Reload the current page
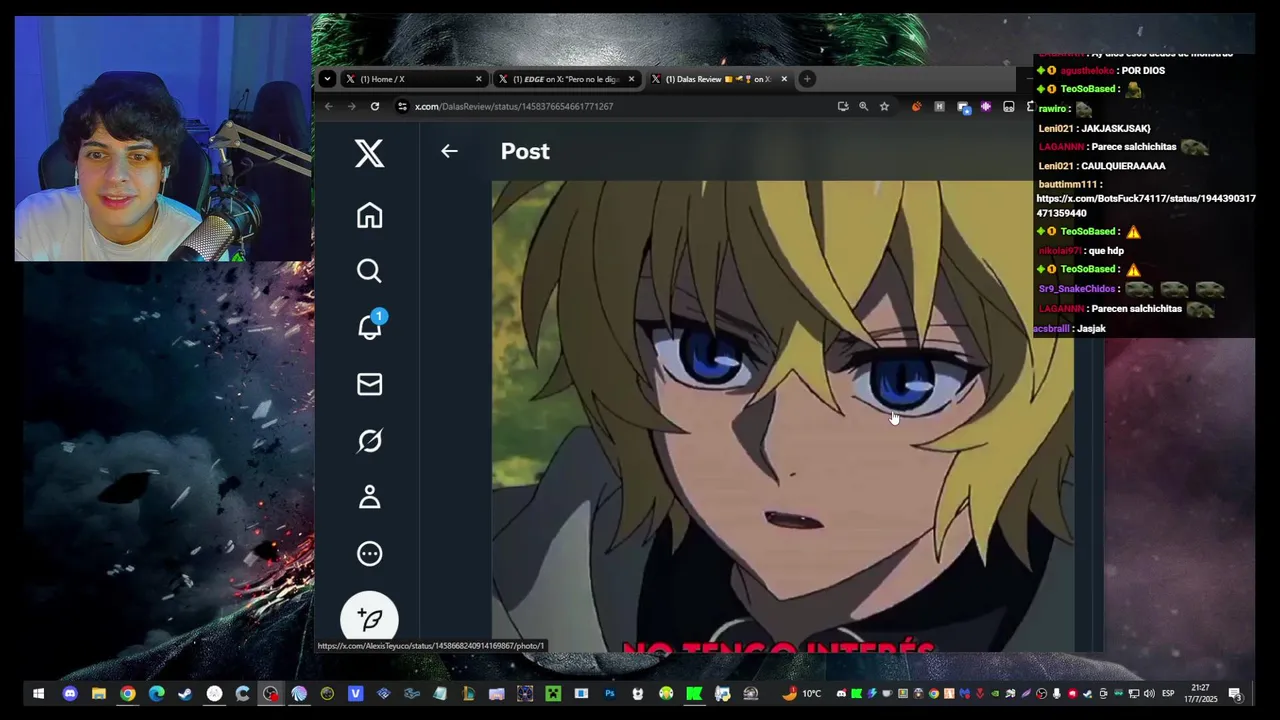Viewport: 1280px width, 720px height. pyautogui.click(x=375, y=106)
